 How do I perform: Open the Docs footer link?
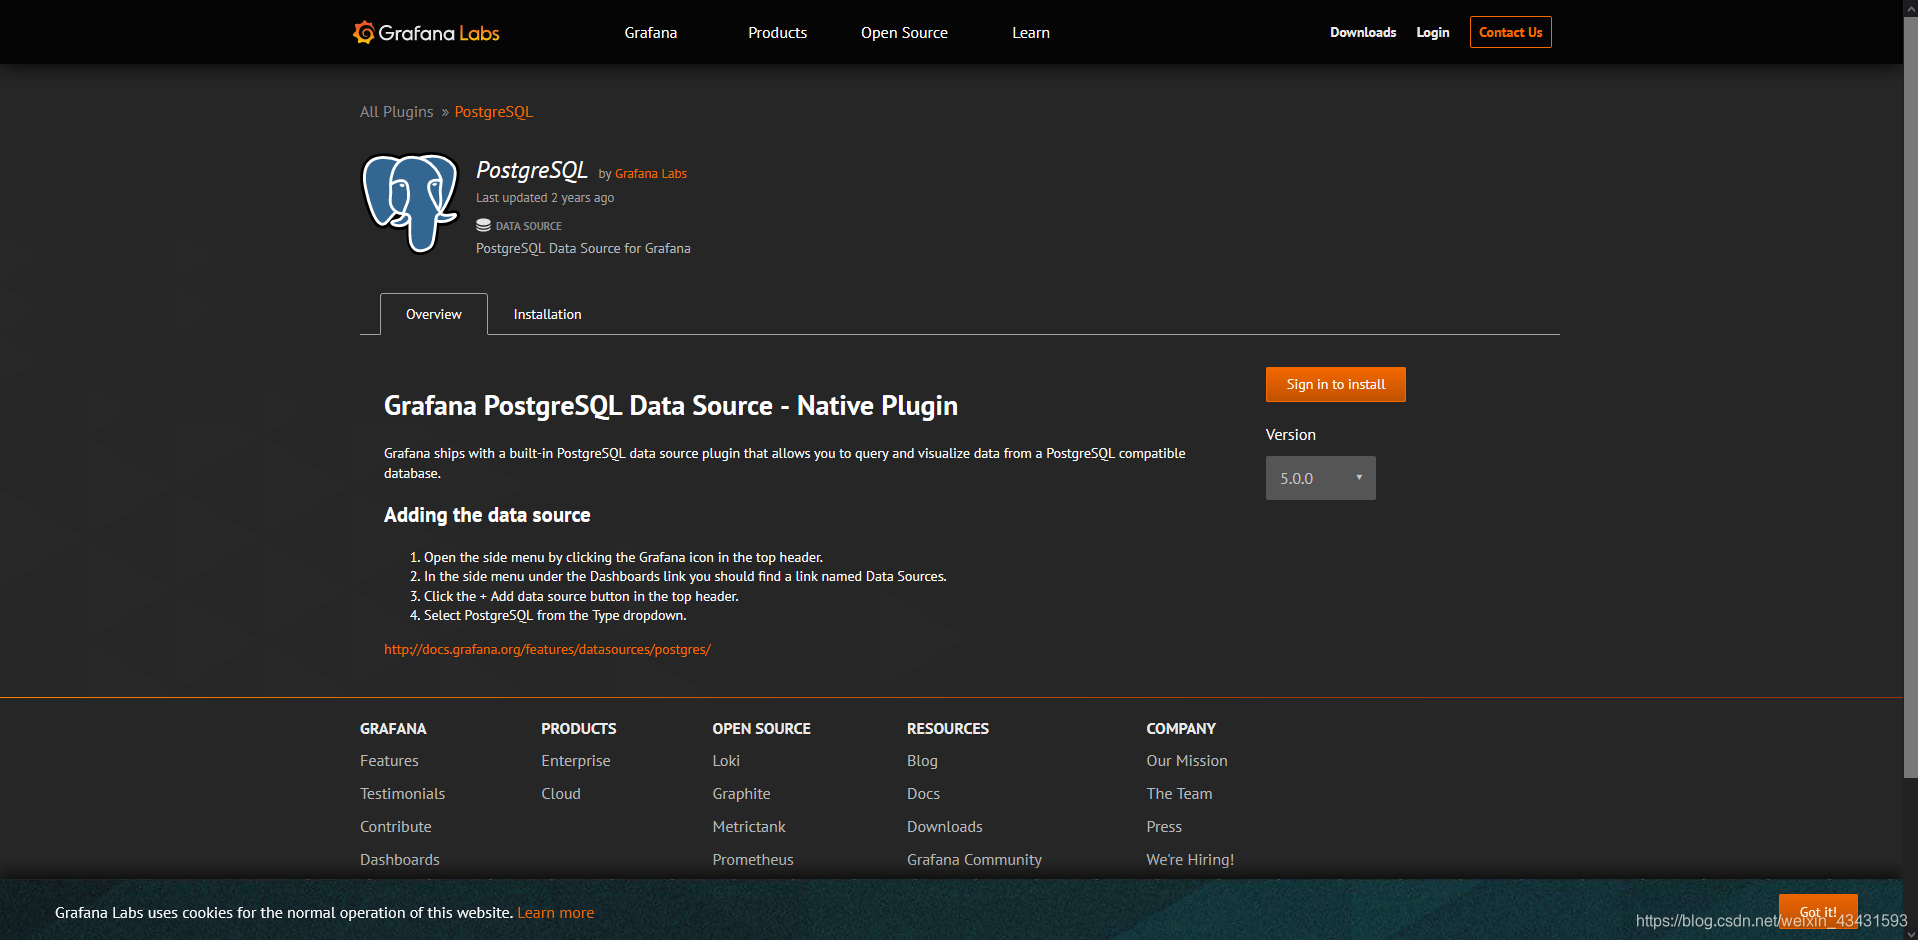923,794
